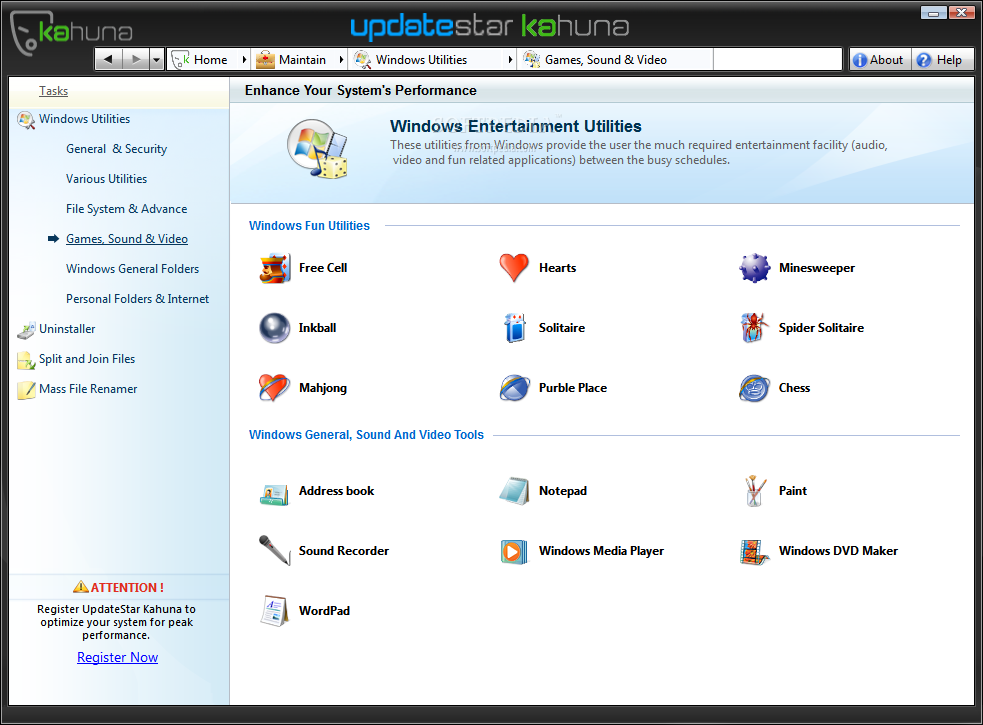Expand the arrow after Maintain breadcrumb
Image resolution: width=983 pixels, height=725 pixels.
click(341, 60)
